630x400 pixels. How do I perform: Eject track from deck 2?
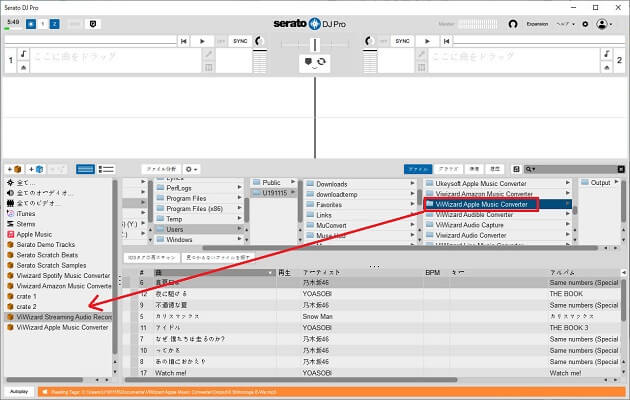tap(607, 67)
